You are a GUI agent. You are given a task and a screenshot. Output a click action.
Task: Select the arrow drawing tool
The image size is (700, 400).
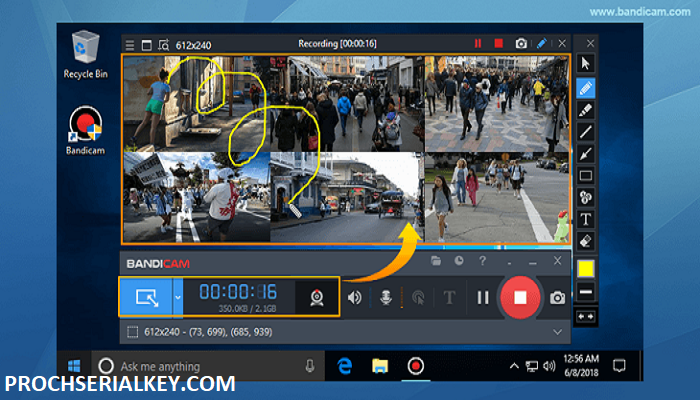pyautogui.click(x=585, y=154)
